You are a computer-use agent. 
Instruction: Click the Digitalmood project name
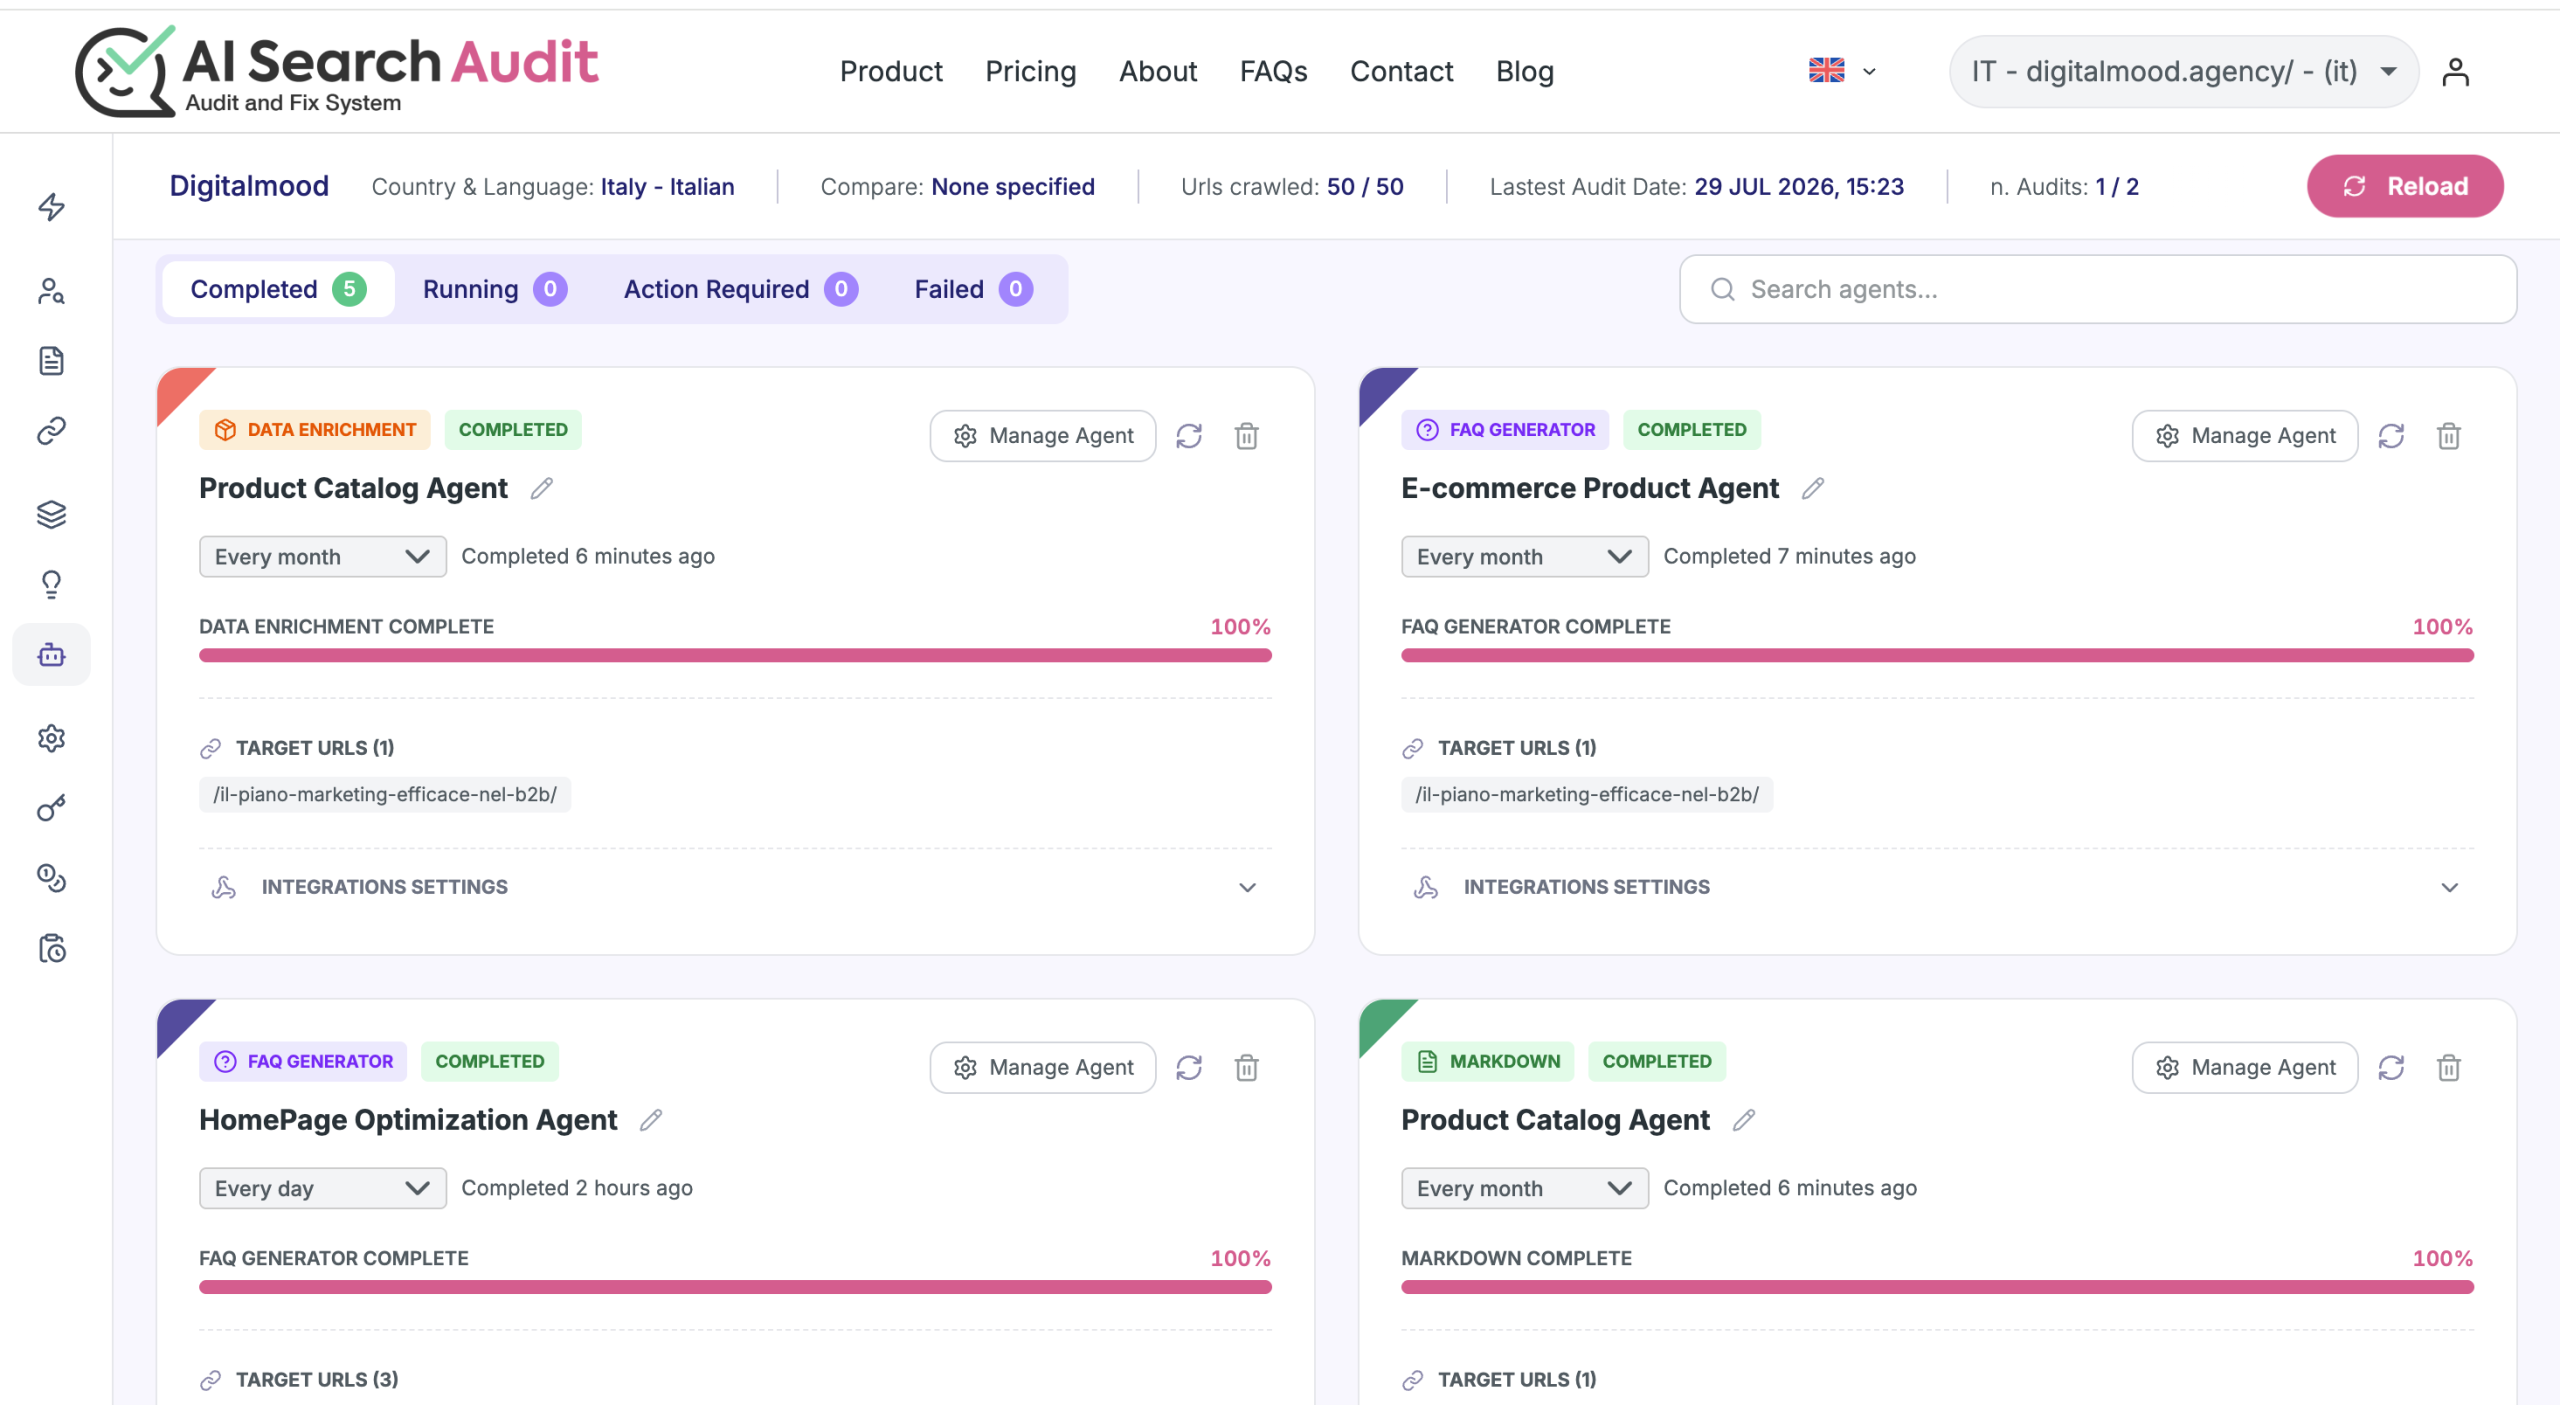pos(249,186)
